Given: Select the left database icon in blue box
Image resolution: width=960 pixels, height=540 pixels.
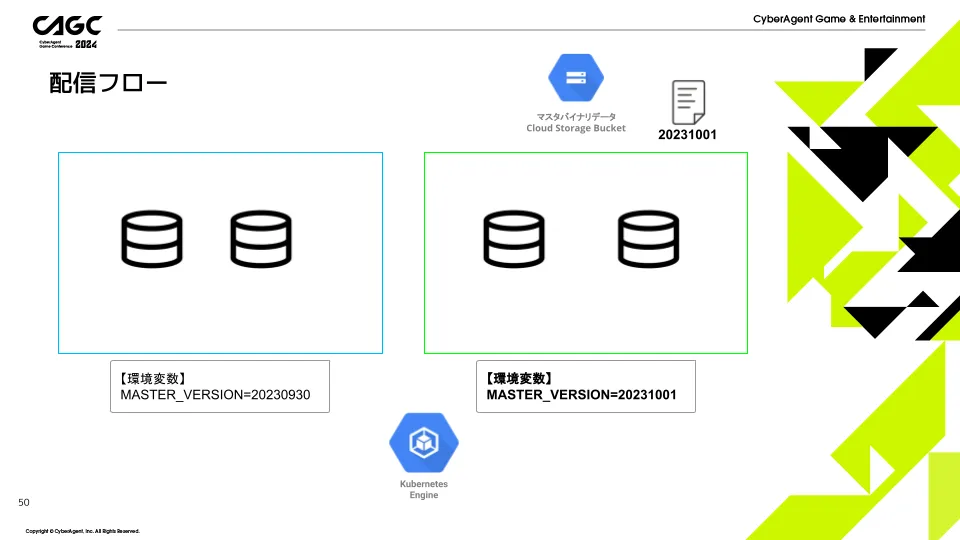Looking at the screenshot, I should [152, 240].
